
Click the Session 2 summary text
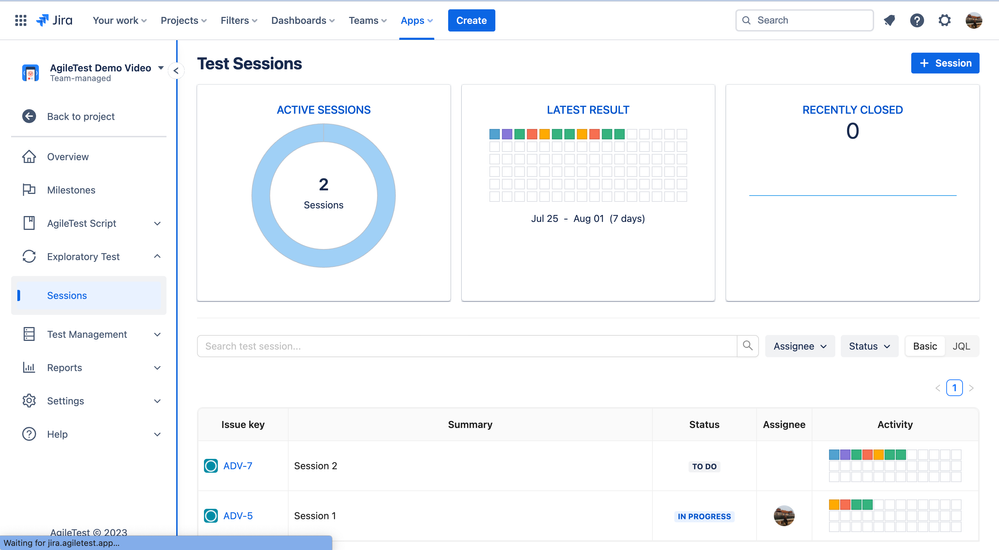315,466
